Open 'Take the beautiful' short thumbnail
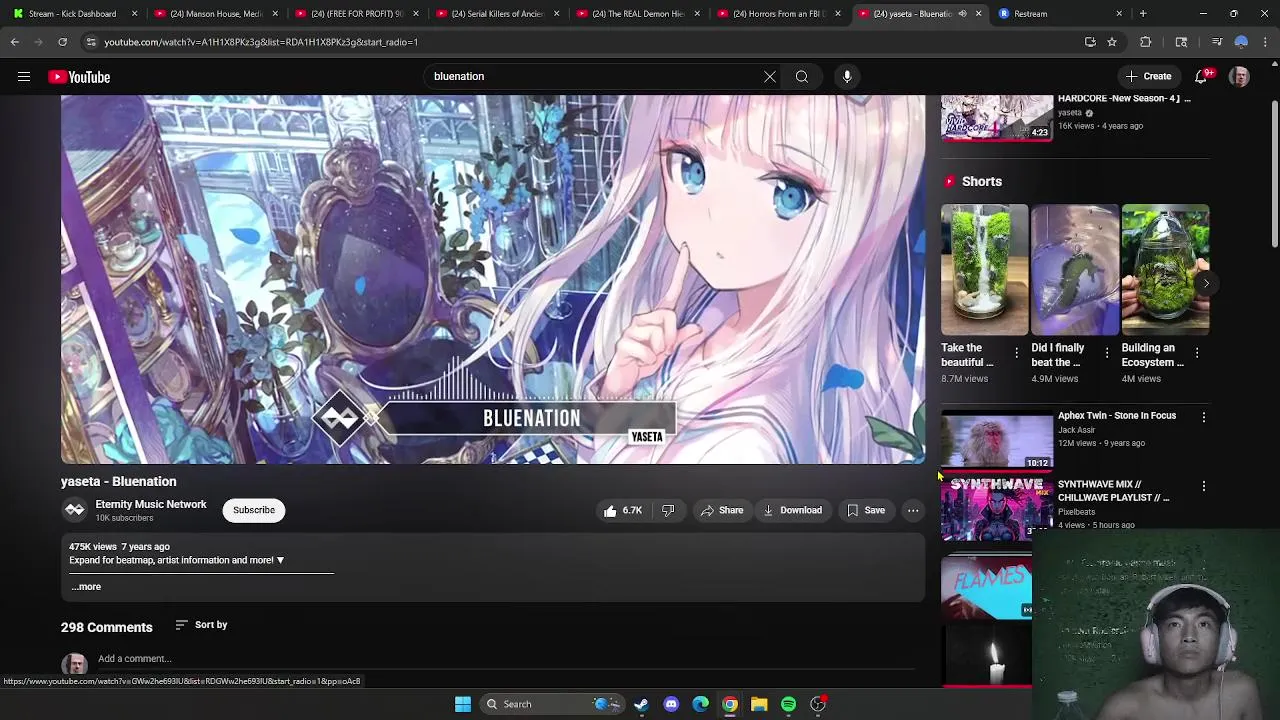 [x=984, y=270]
